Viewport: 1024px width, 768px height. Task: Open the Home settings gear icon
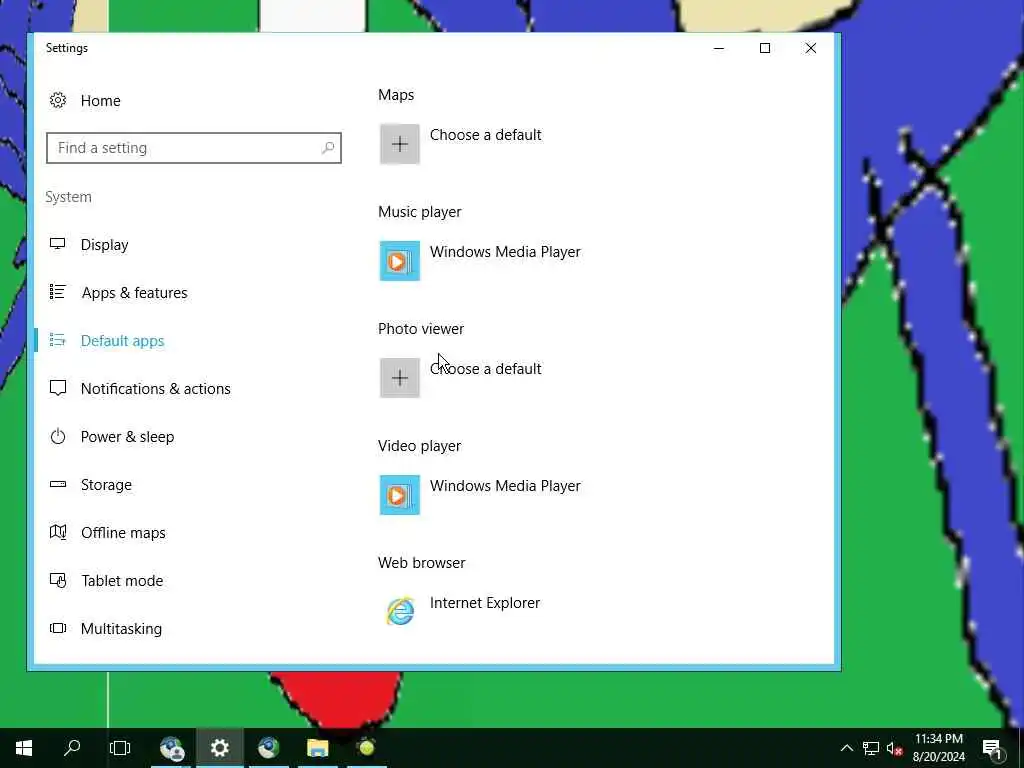(58, 101)
